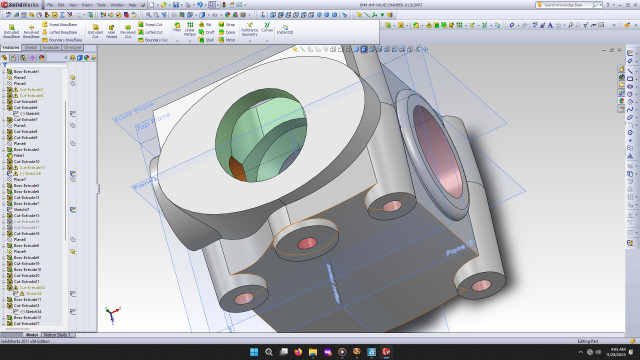
Task: Choose the Extruded Cut tool
Action: pyautogui.click(x=95, y=31)
